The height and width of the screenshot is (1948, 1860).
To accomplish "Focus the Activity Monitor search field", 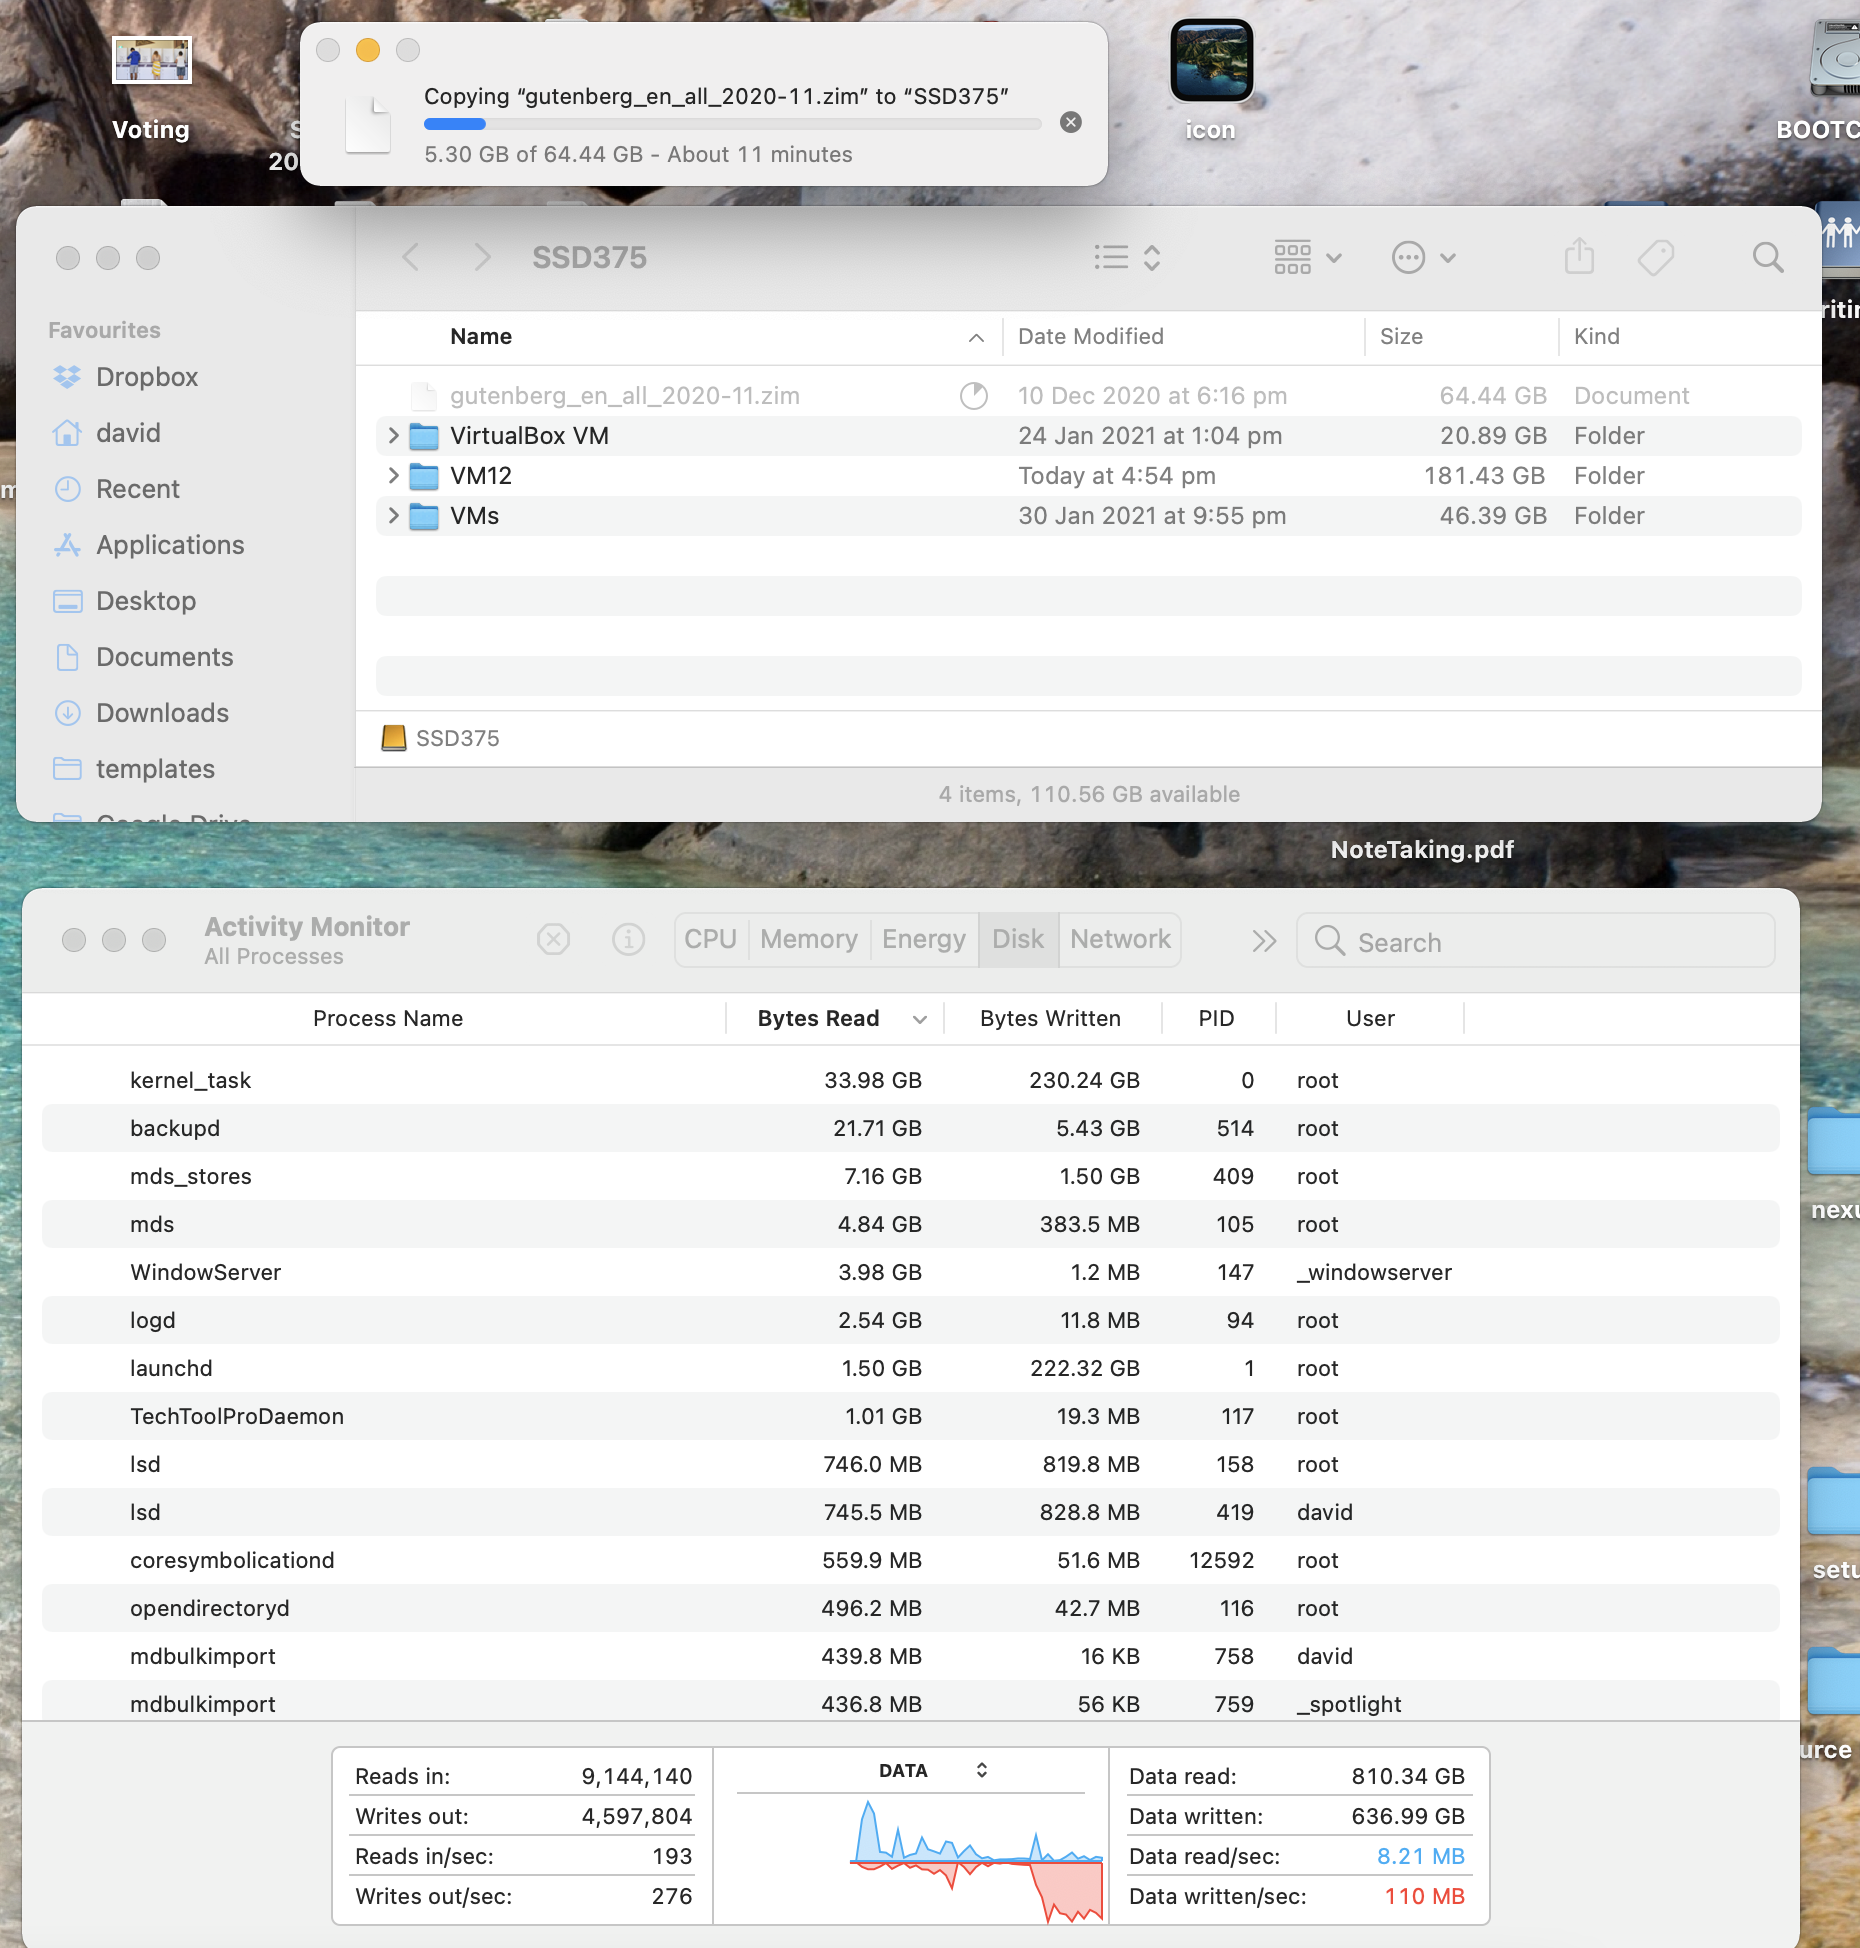I will tap(1536, 941).
